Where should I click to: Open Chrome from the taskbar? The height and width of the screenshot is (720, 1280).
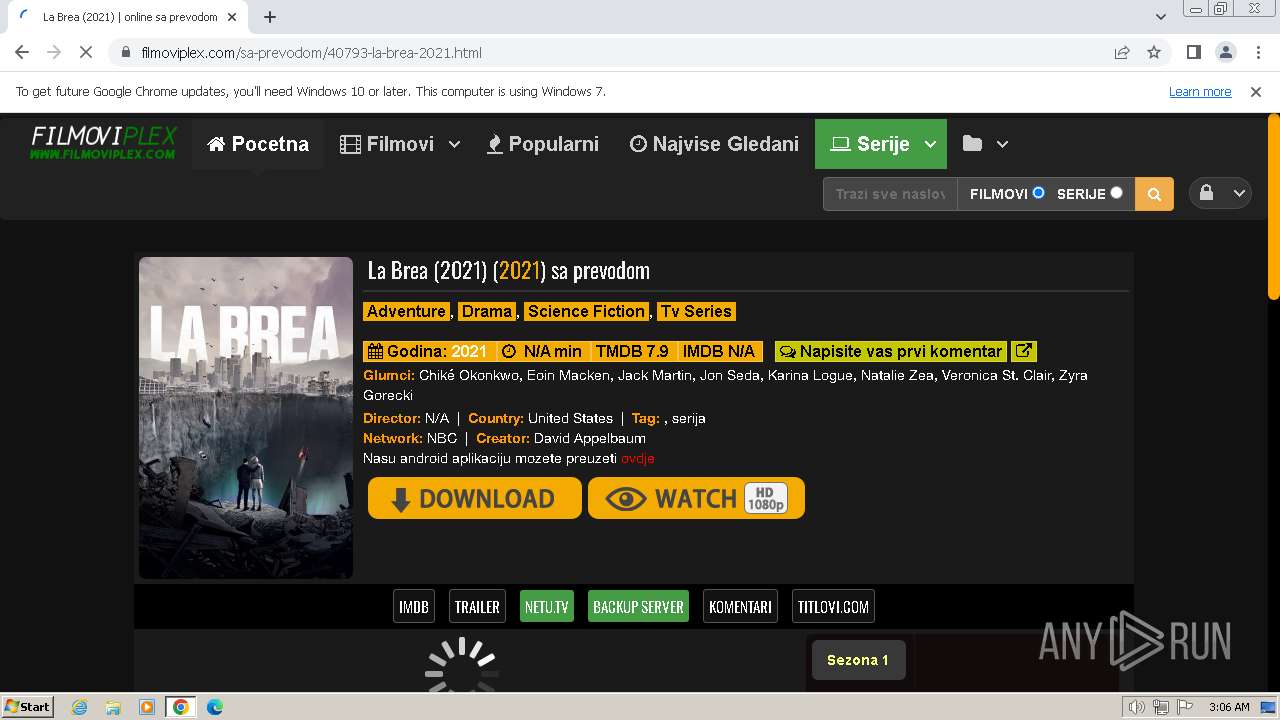[x=181, y=707]
